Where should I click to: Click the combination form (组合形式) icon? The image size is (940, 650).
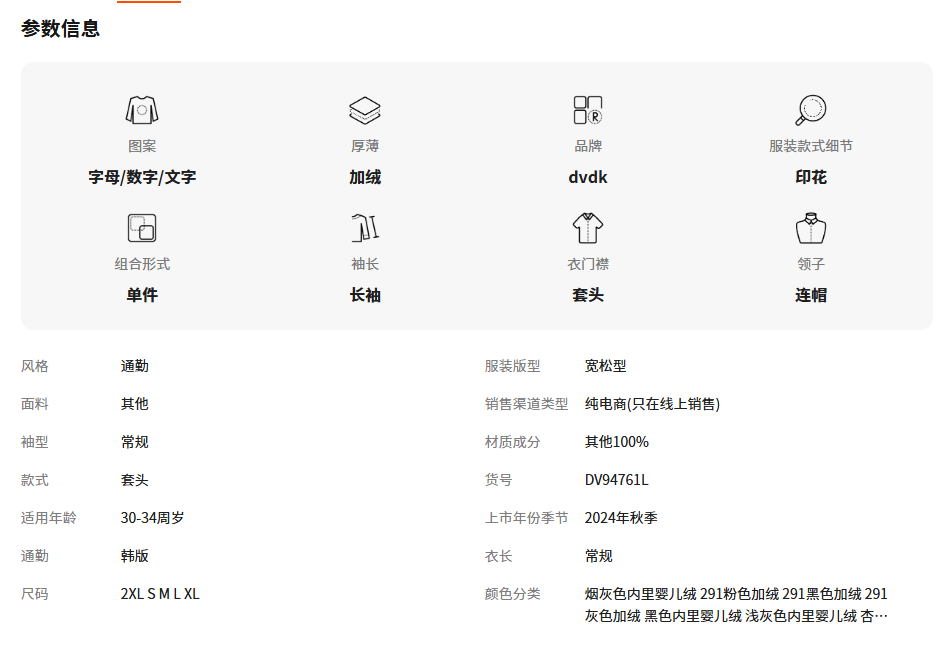[142, 228]
